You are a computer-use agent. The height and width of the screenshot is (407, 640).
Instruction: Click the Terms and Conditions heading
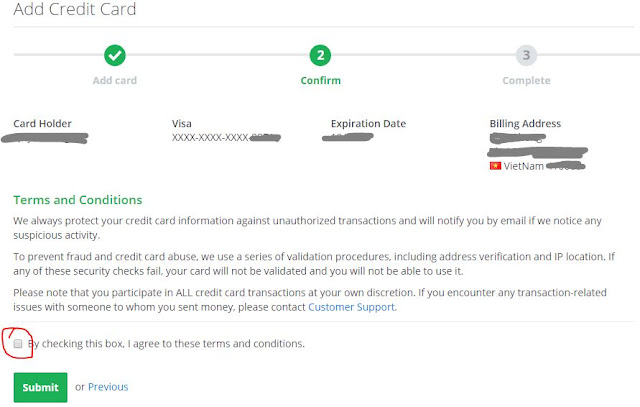(x=78, y=200)
